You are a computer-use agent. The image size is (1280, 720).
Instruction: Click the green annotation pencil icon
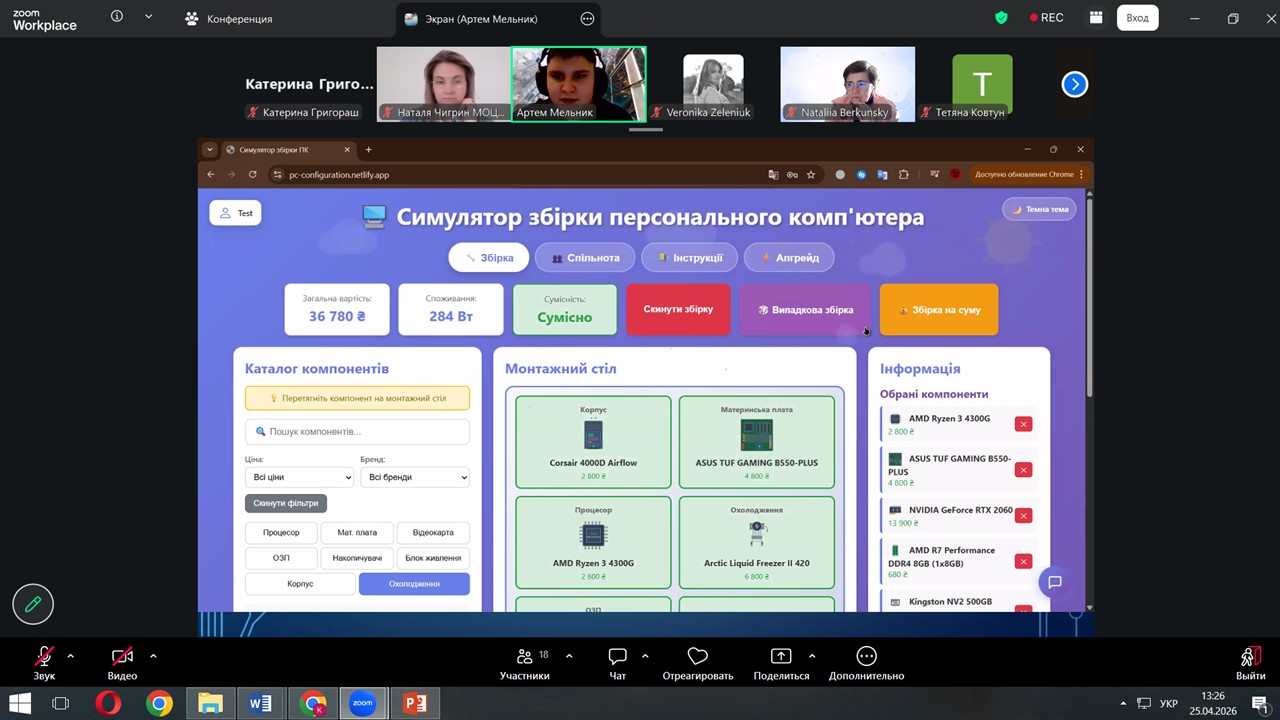pyautogui.click(x=33, y=604)
